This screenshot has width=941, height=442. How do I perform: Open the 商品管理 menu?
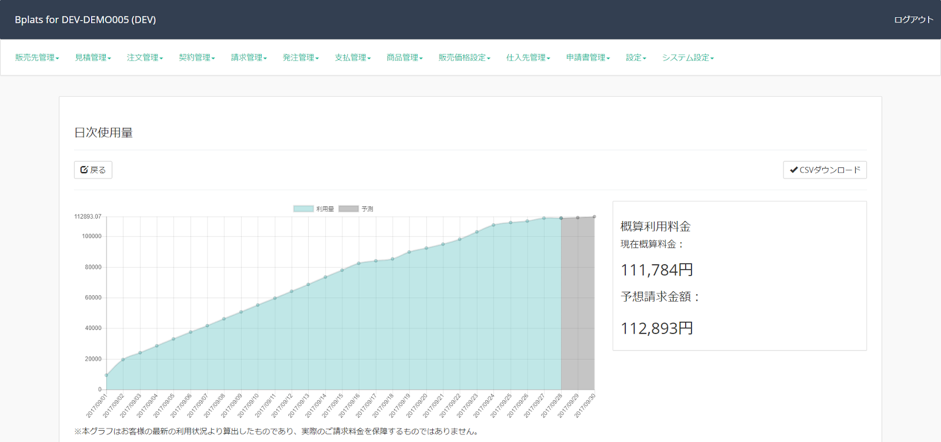(404, 58)
